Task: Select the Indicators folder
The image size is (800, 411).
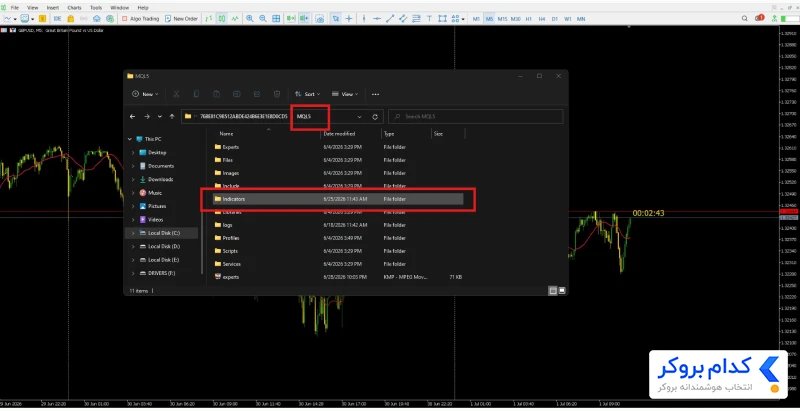Action: coord(338,199)
